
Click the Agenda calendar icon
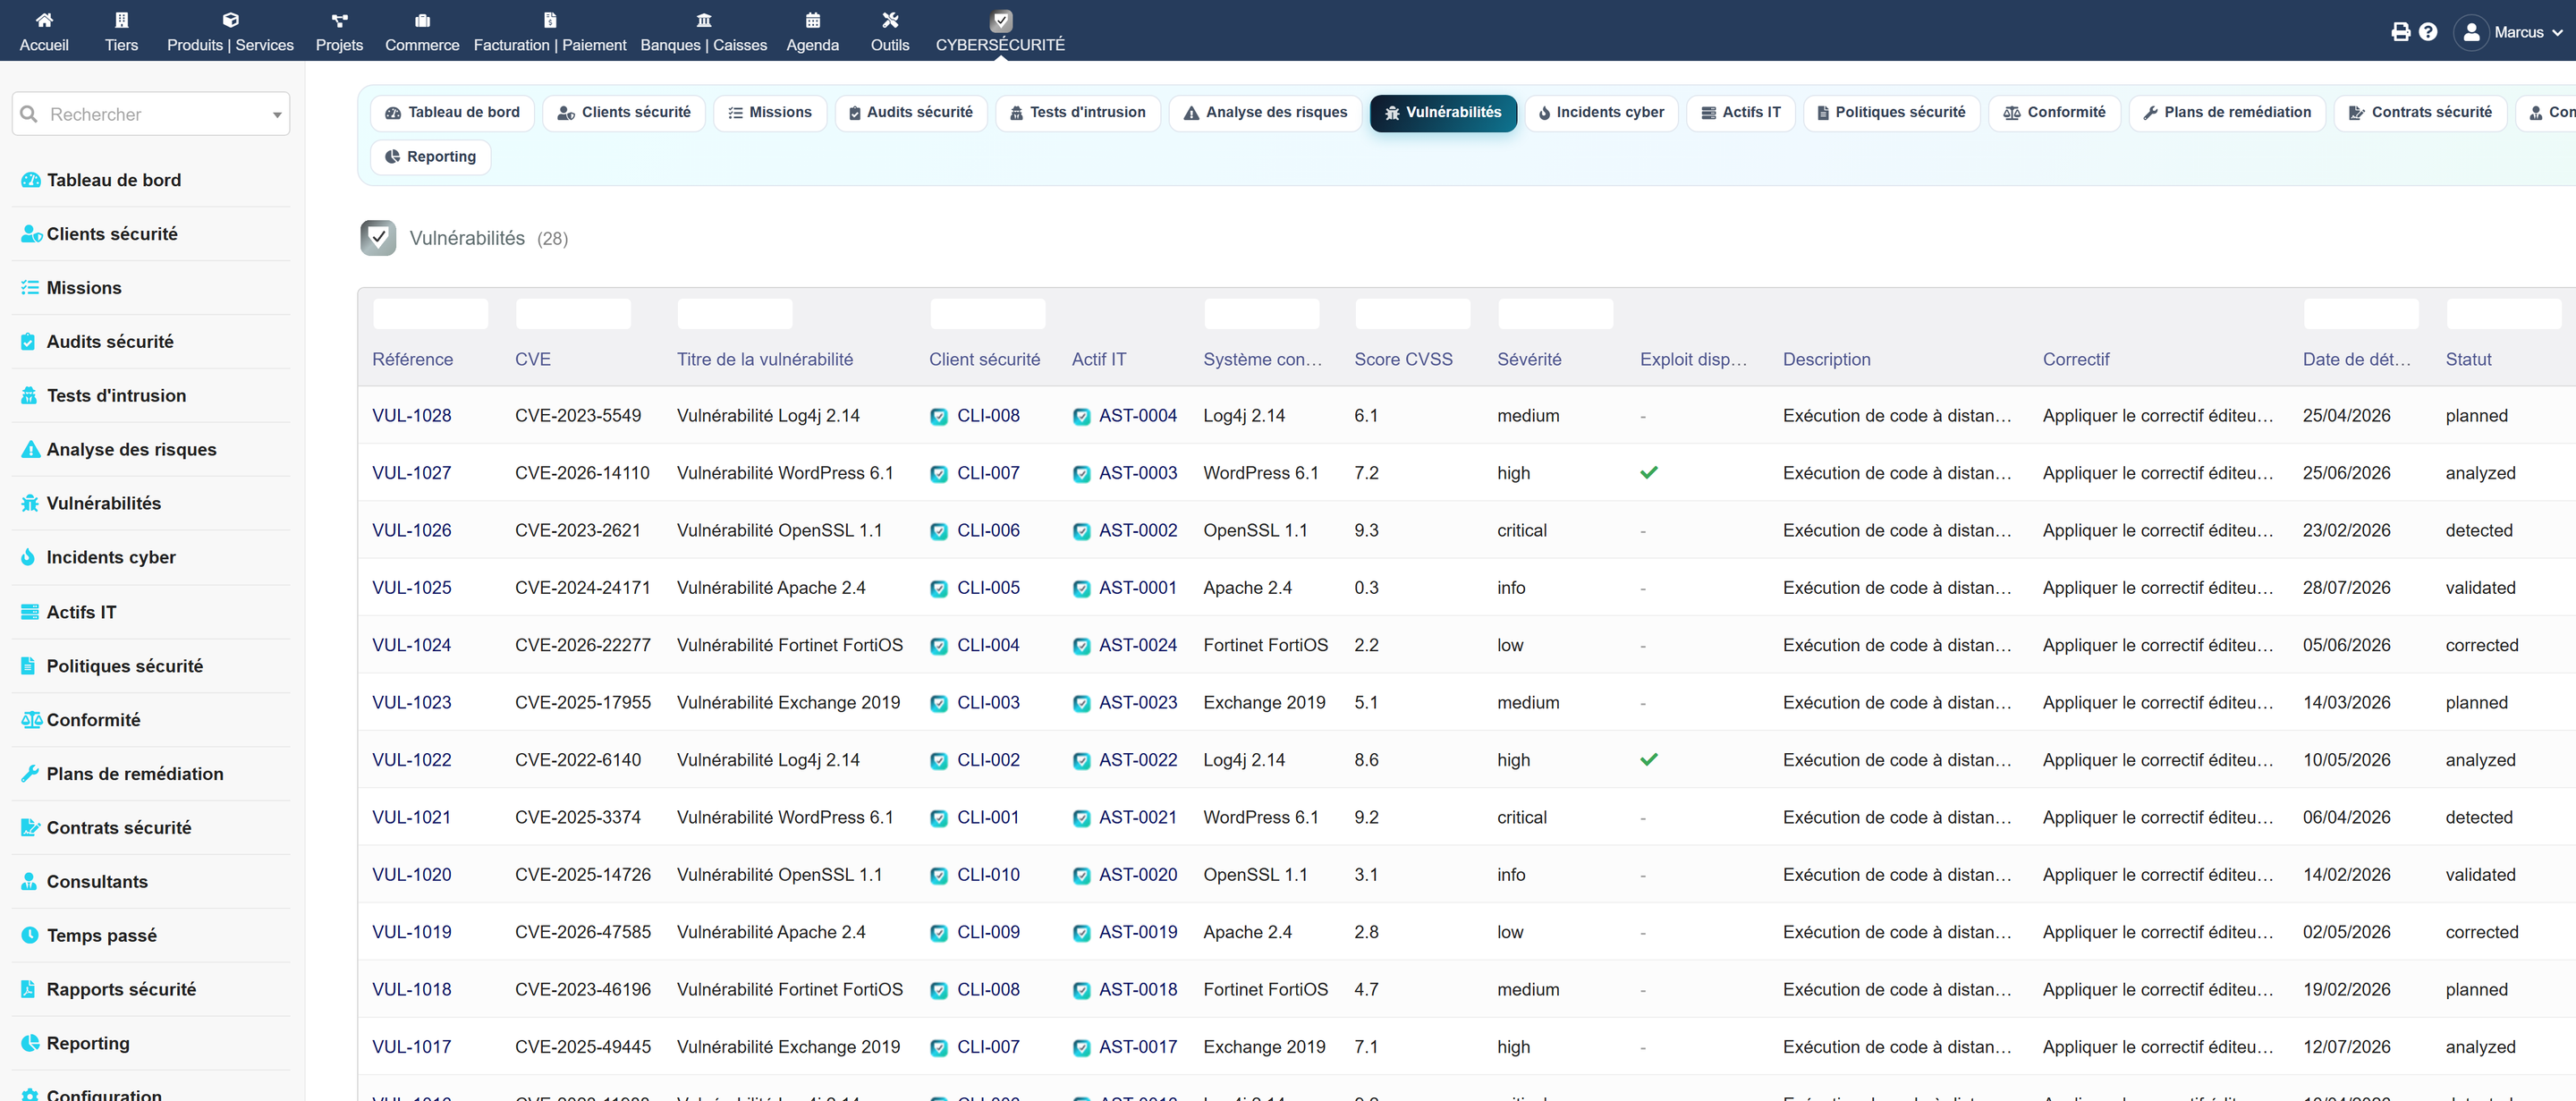tap(812, 20)
